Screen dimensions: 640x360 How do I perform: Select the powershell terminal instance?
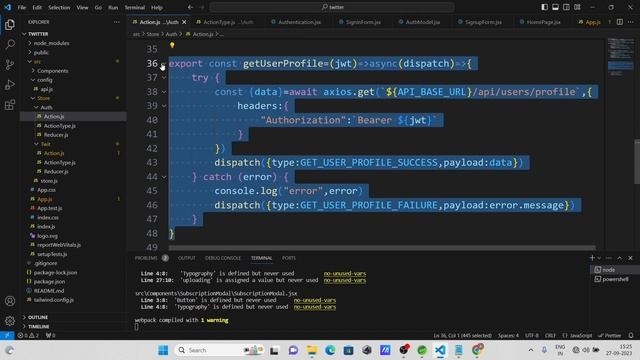tap(615, 279)
